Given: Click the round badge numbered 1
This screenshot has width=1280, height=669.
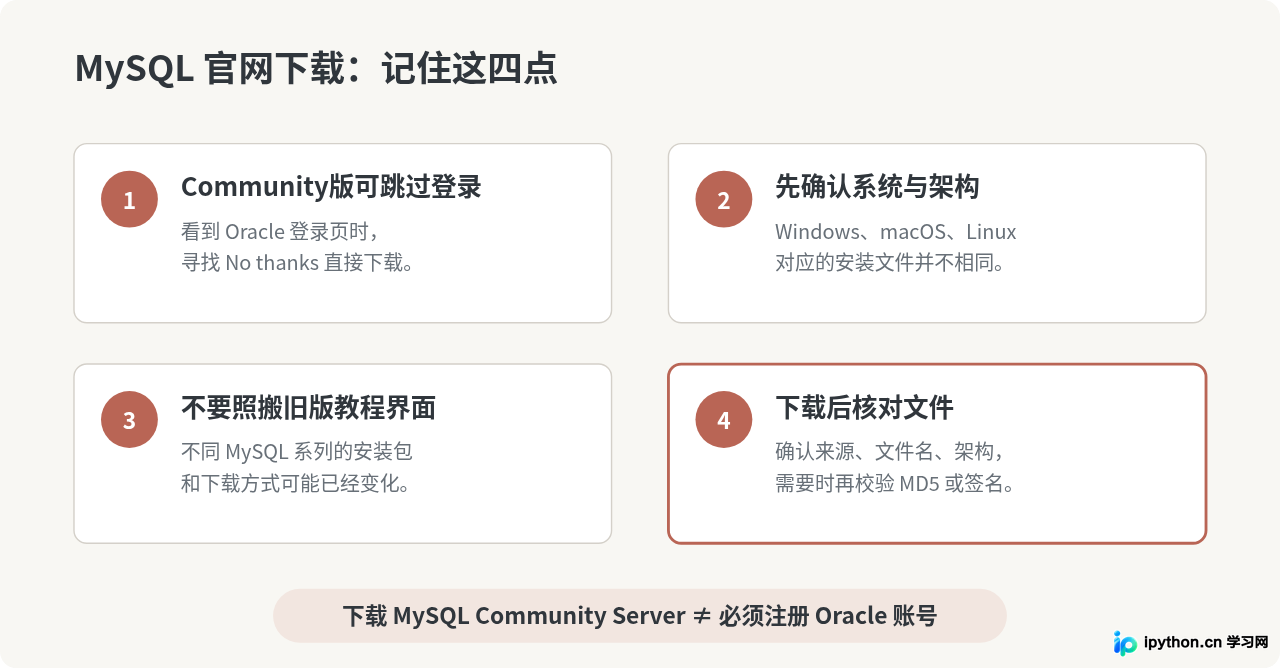Looking at the screenshot, I should click(x=129, y=199).
